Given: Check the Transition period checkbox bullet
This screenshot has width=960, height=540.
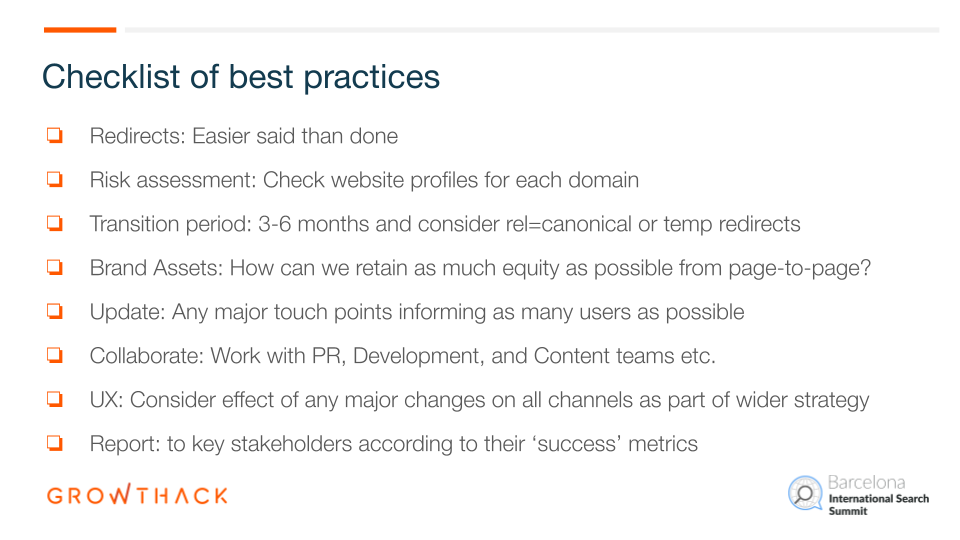Looking at the screenshot, I should [x=55, y=223].
